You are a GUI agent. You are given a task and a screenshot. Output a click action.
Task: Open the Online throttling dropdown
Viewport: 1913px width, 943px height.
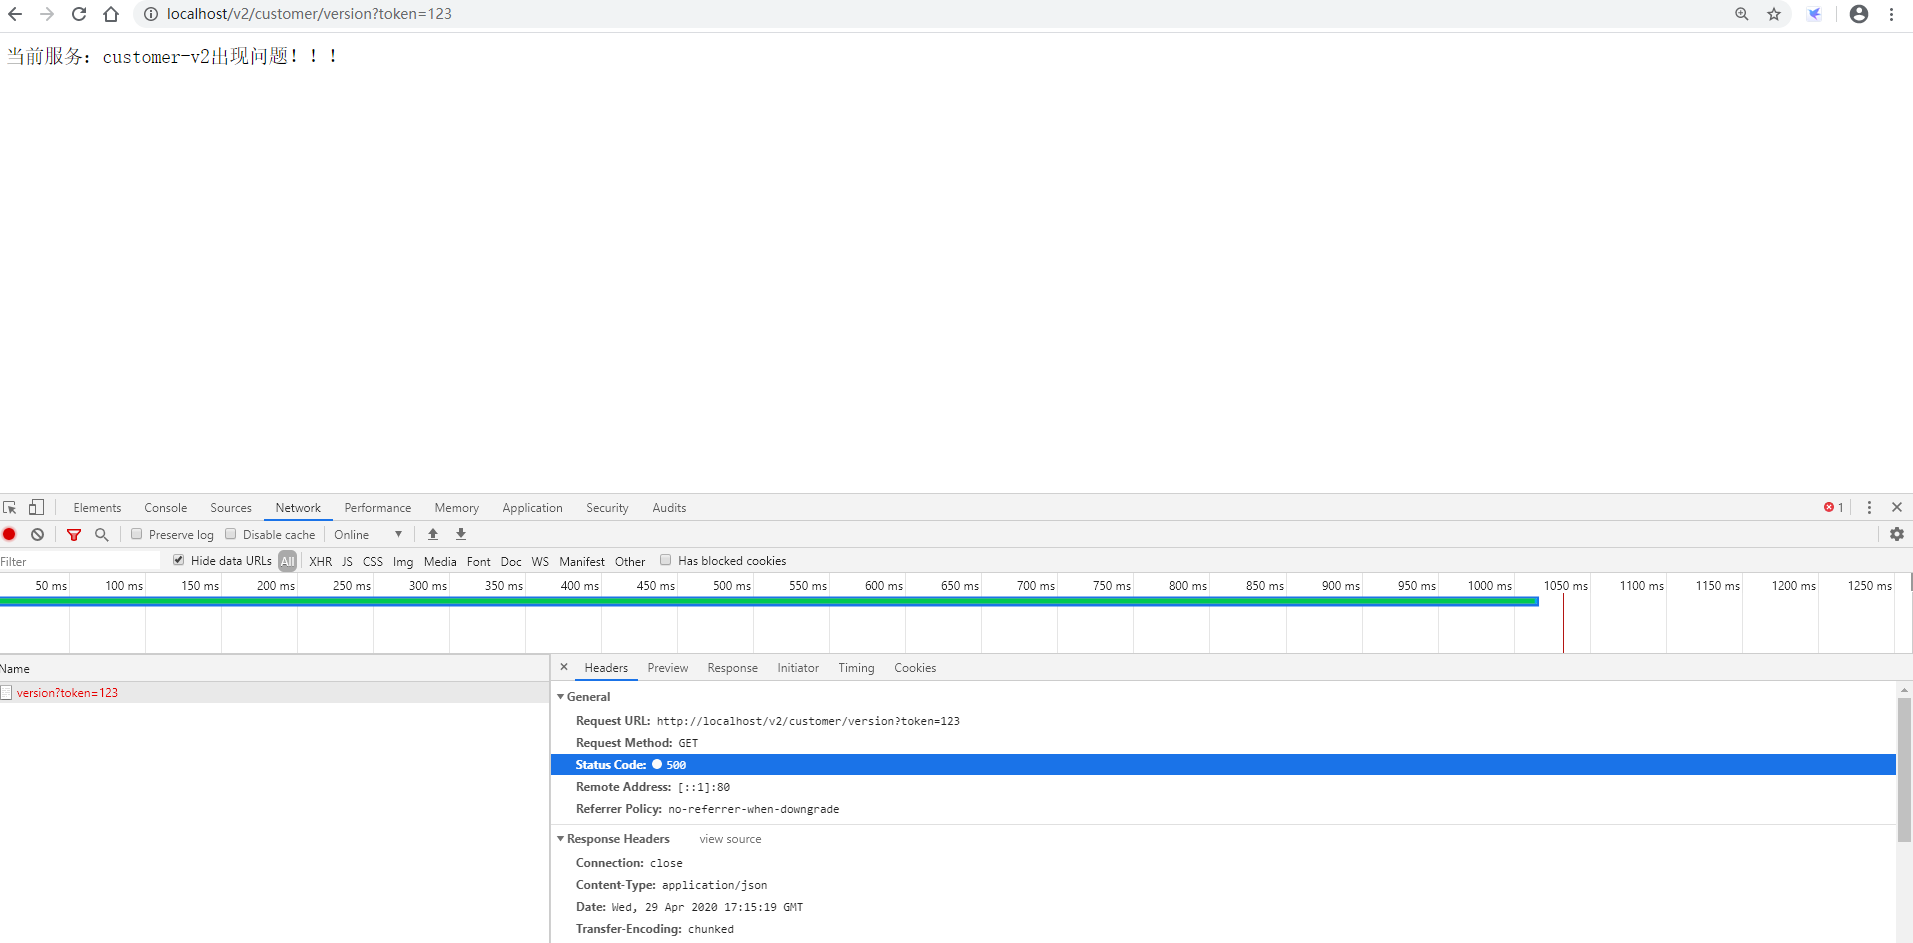click(x=368, y=535)
